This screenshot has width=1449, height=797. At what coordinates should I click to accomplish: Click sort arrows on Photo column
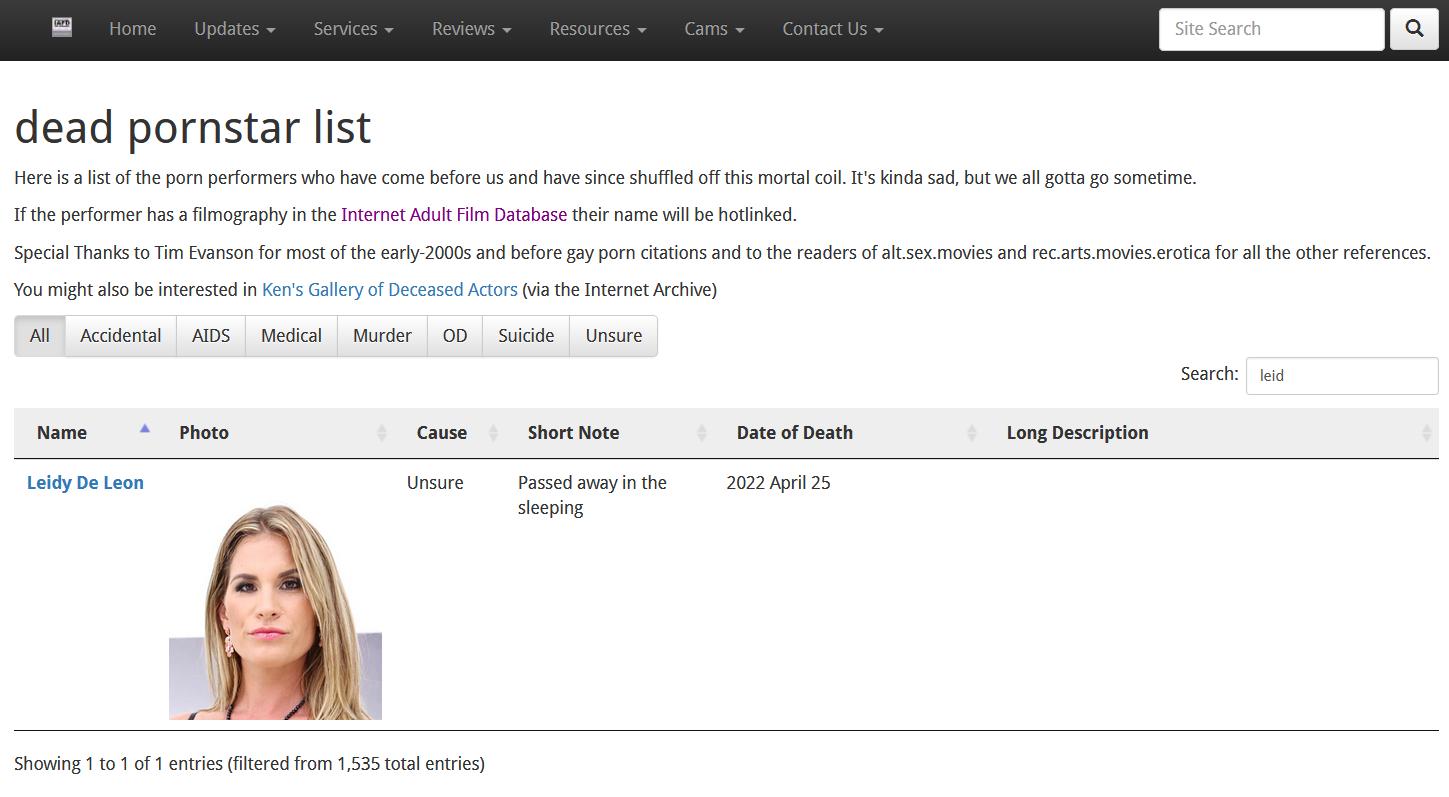pos(381,433)
